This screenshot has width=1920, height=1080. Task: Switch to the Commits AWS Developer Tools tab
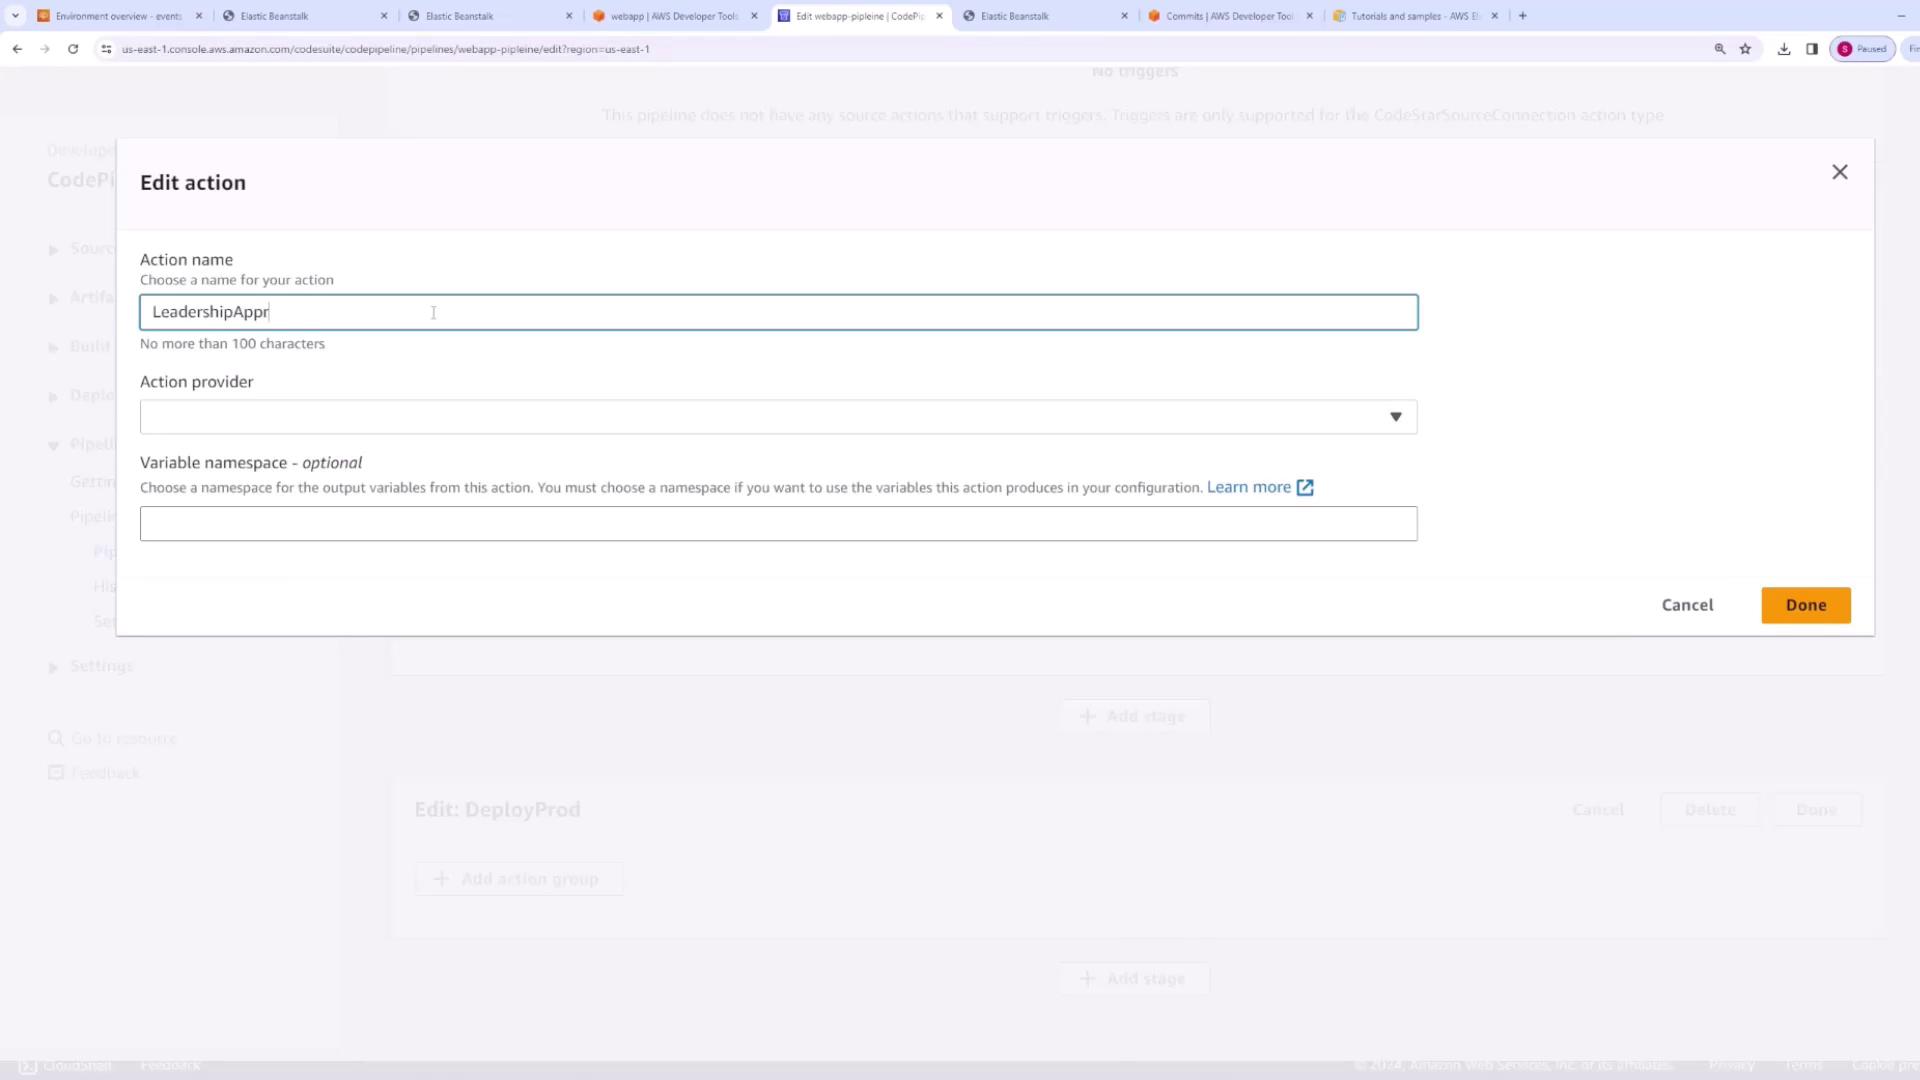[1228, 16]
